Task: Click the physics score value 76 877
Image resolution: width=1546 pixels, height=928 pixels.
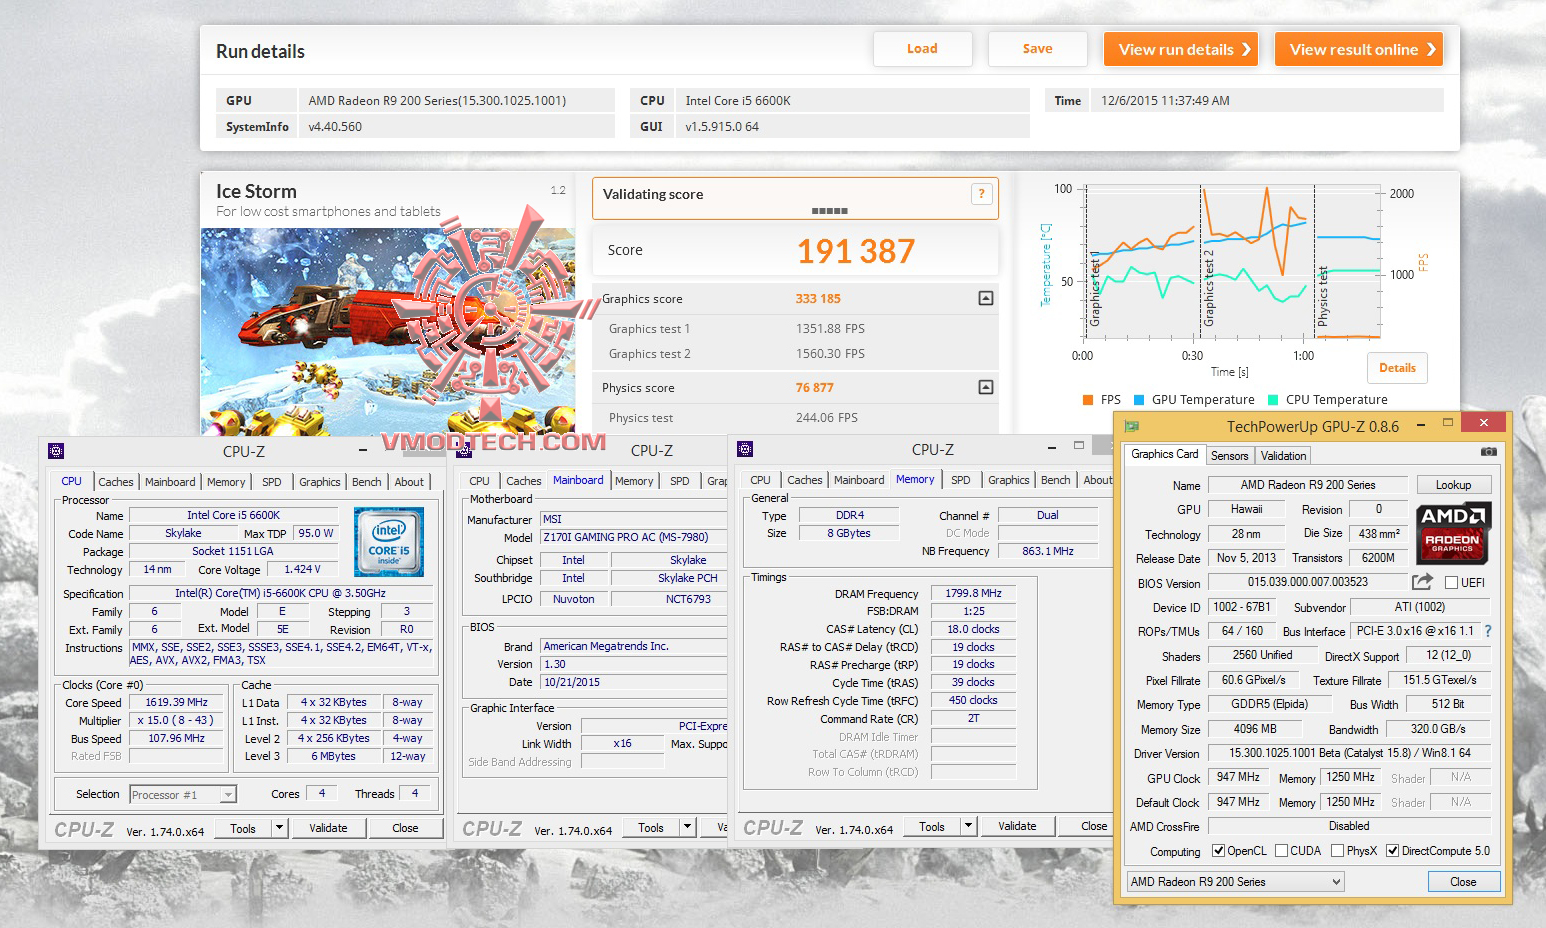Action: click(814, 387)
